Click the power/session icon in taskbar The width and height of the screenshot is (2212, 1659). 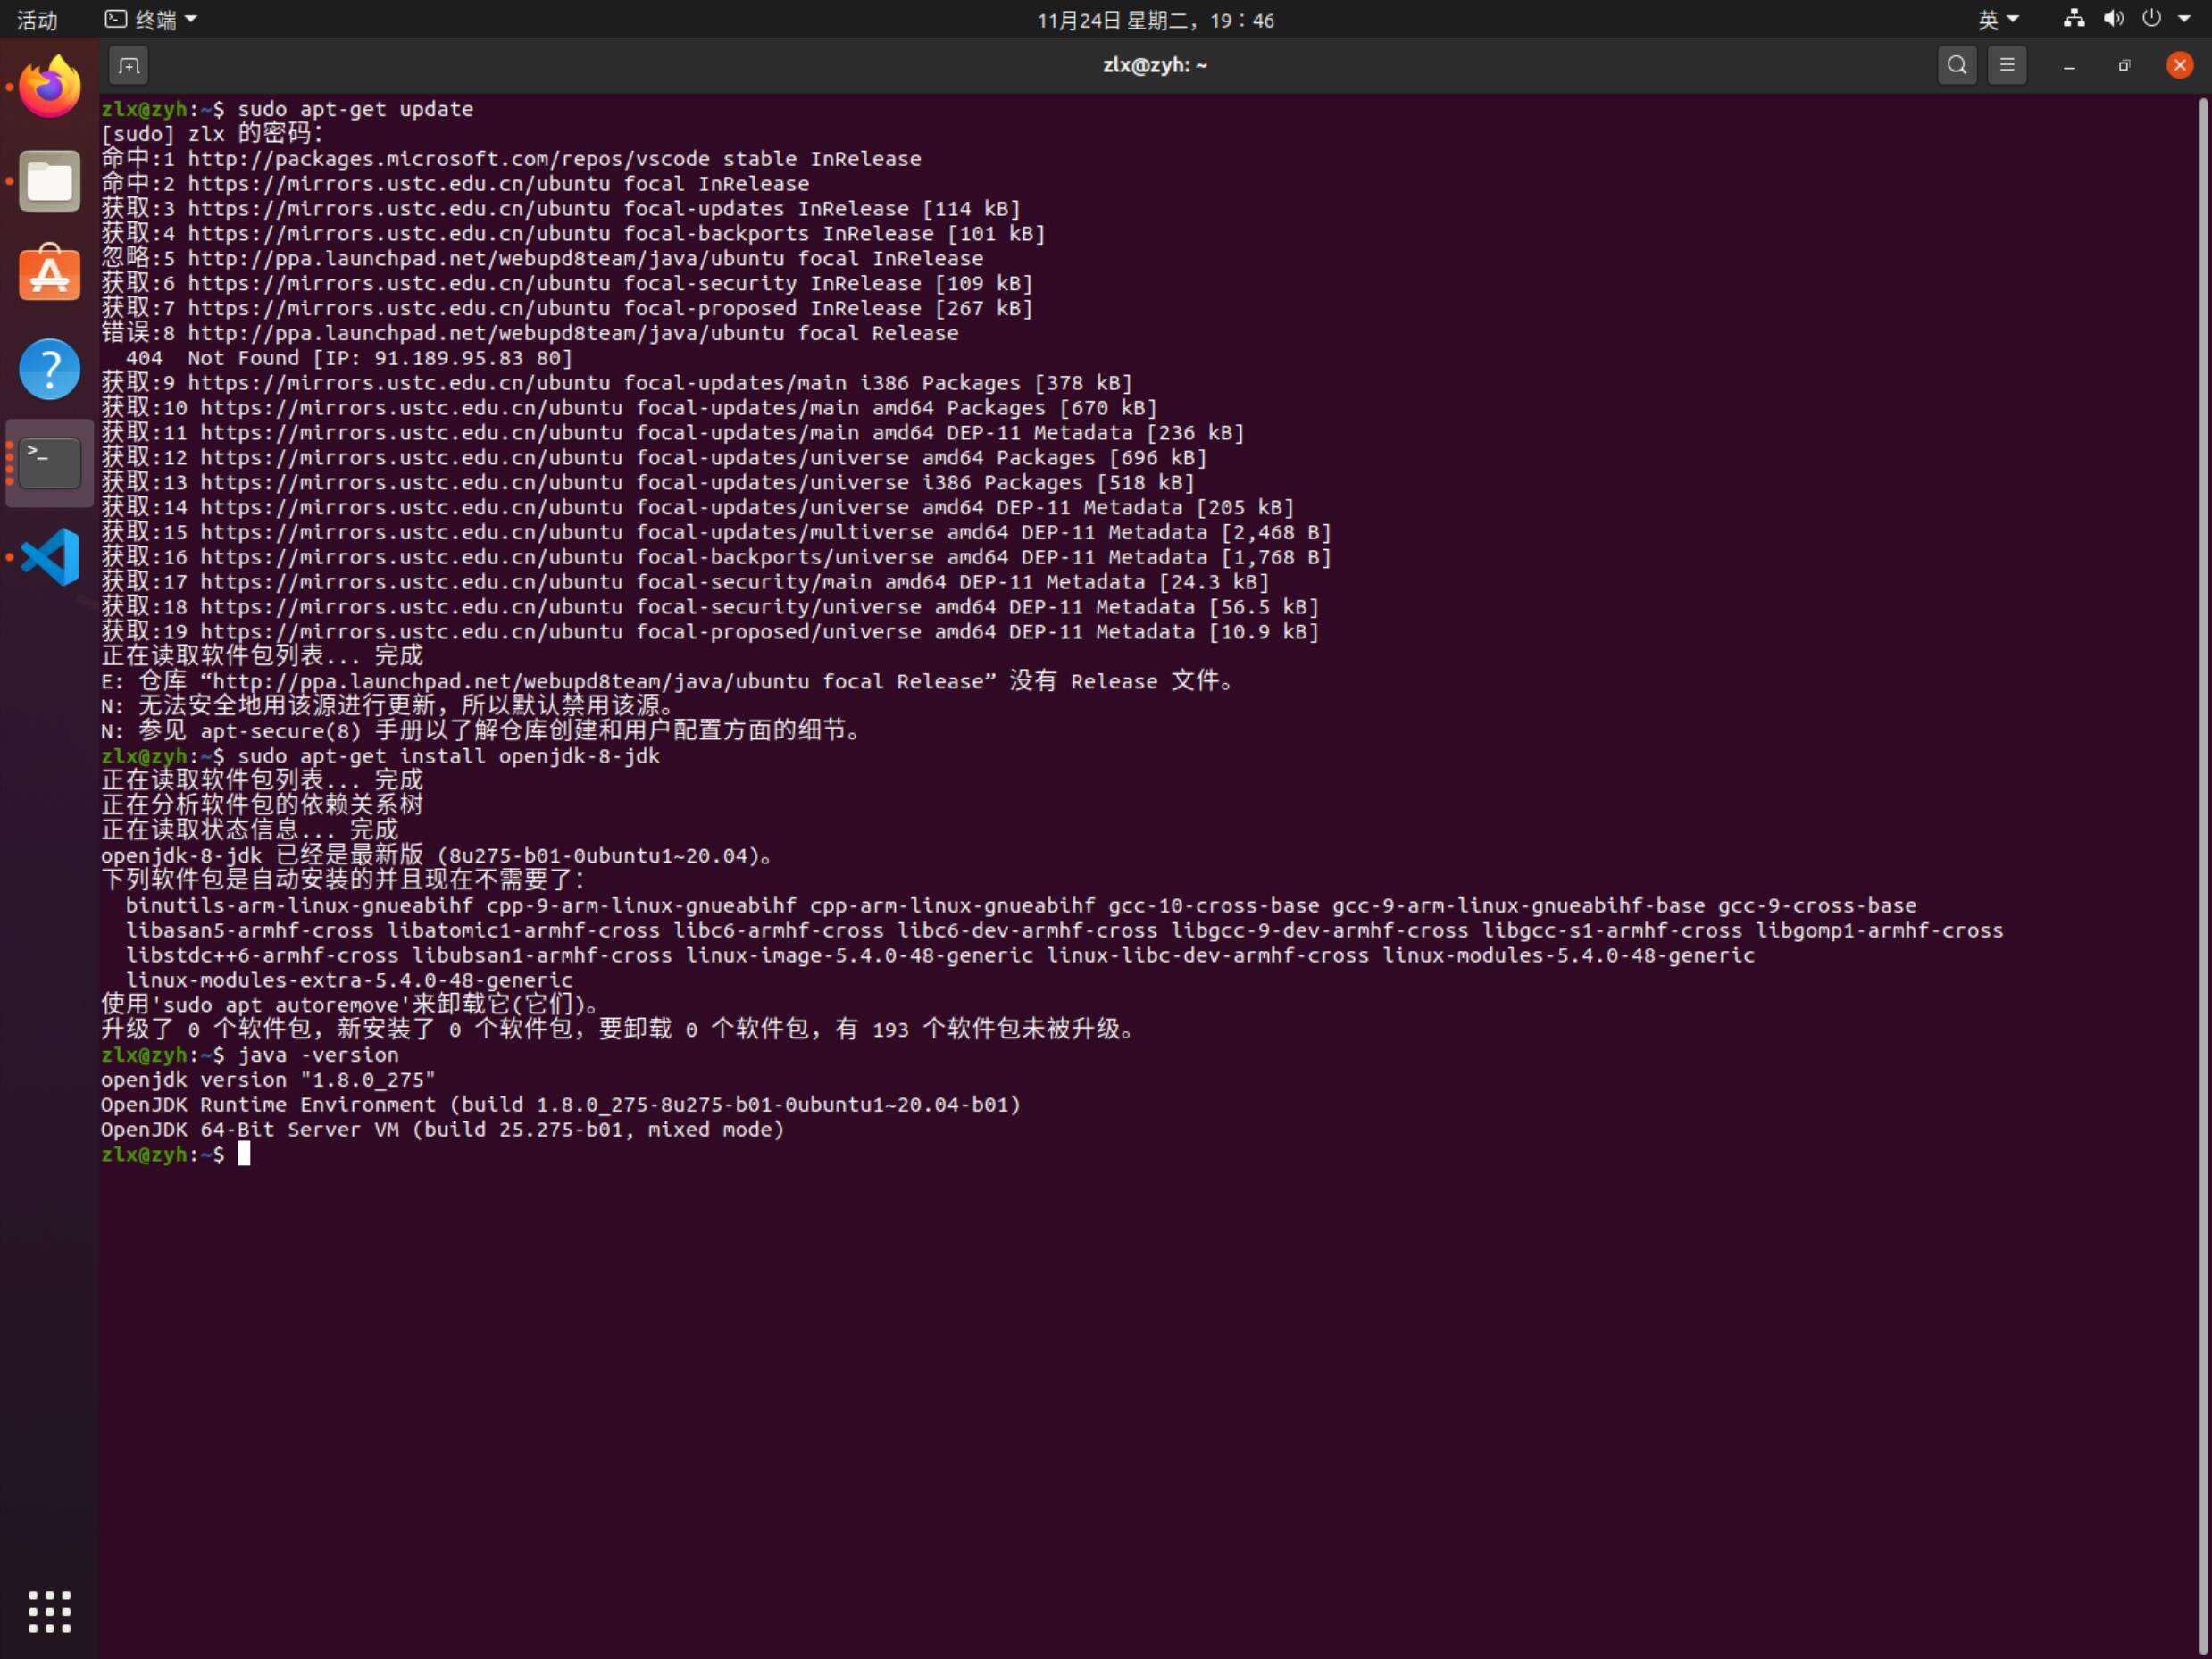tap(2149, 19)
